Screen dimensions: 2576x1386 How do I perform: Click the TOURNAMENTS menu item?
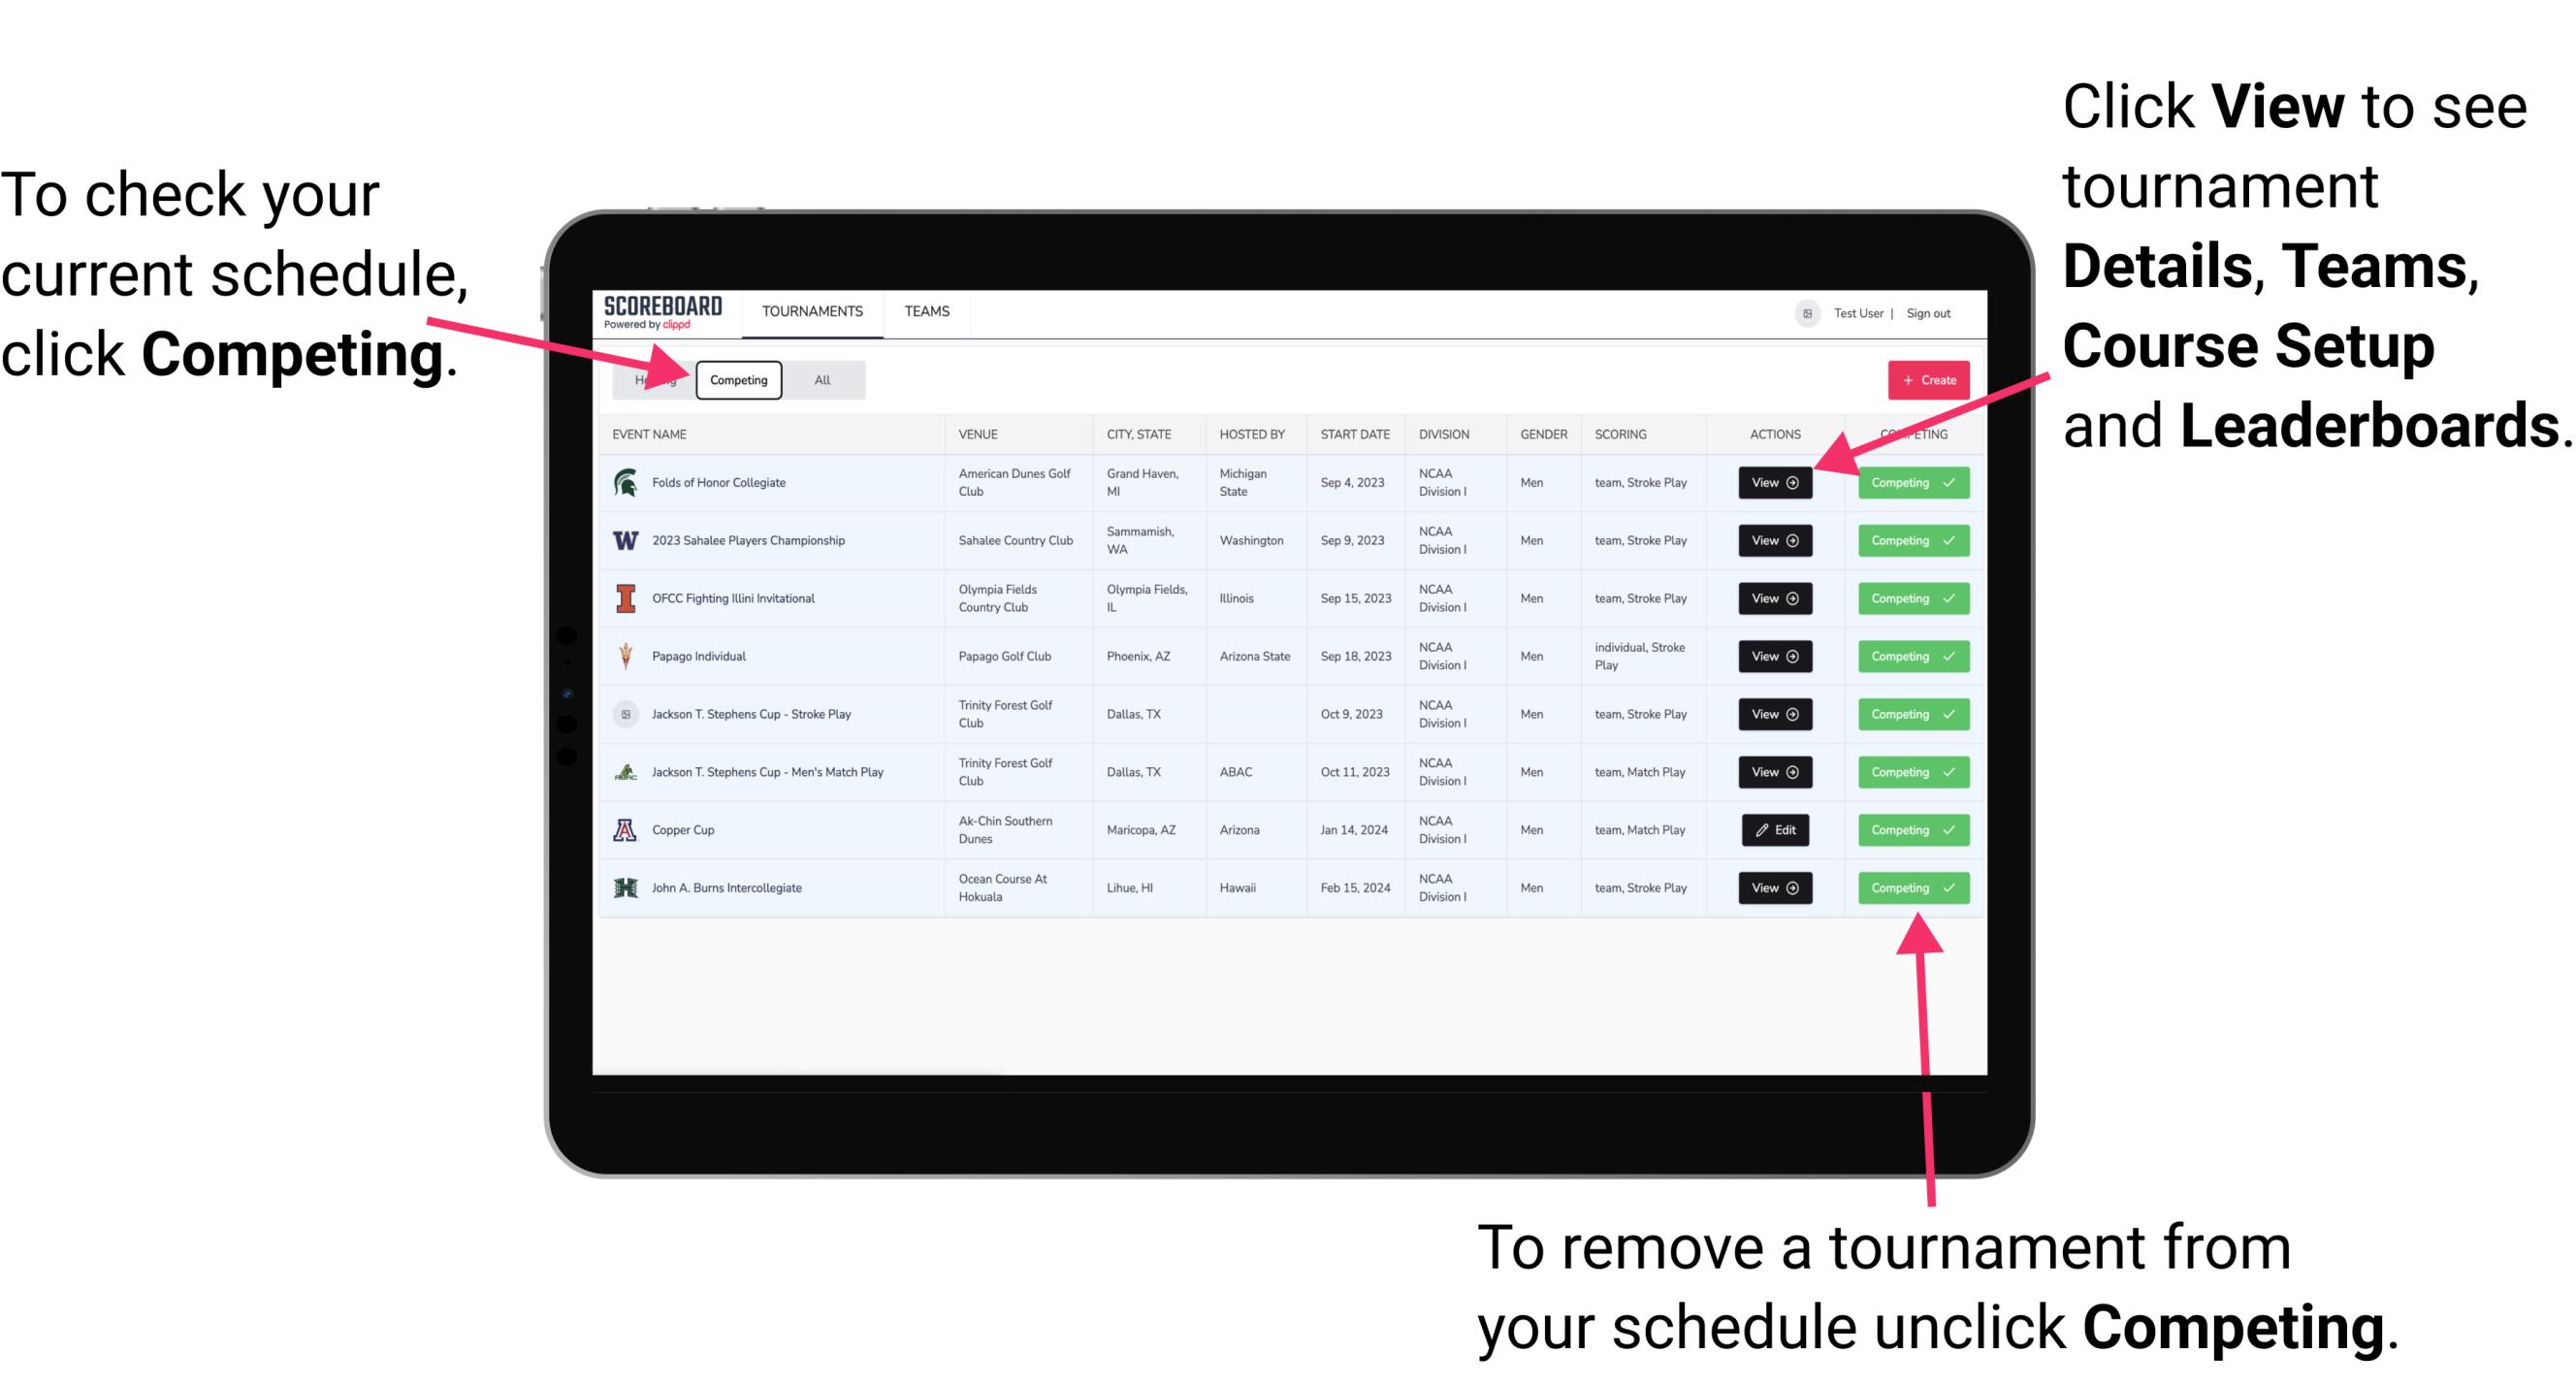coord(814,310)
